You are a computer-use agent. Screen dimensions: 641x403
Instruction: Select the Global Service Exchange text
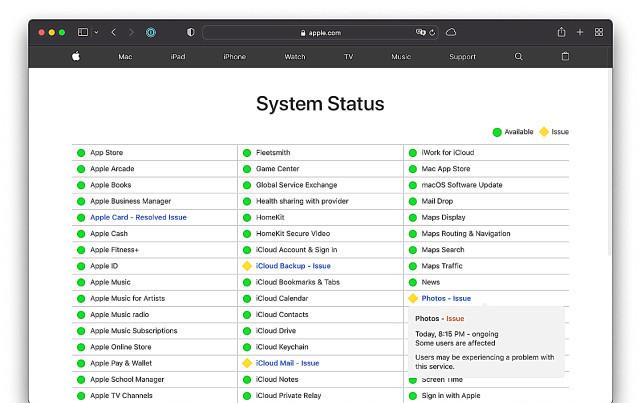pos(296,185)
